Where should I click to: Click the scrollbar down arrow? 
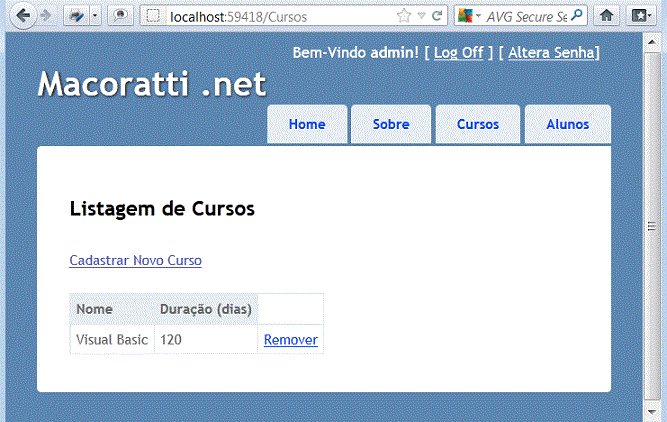coord(652,412)
